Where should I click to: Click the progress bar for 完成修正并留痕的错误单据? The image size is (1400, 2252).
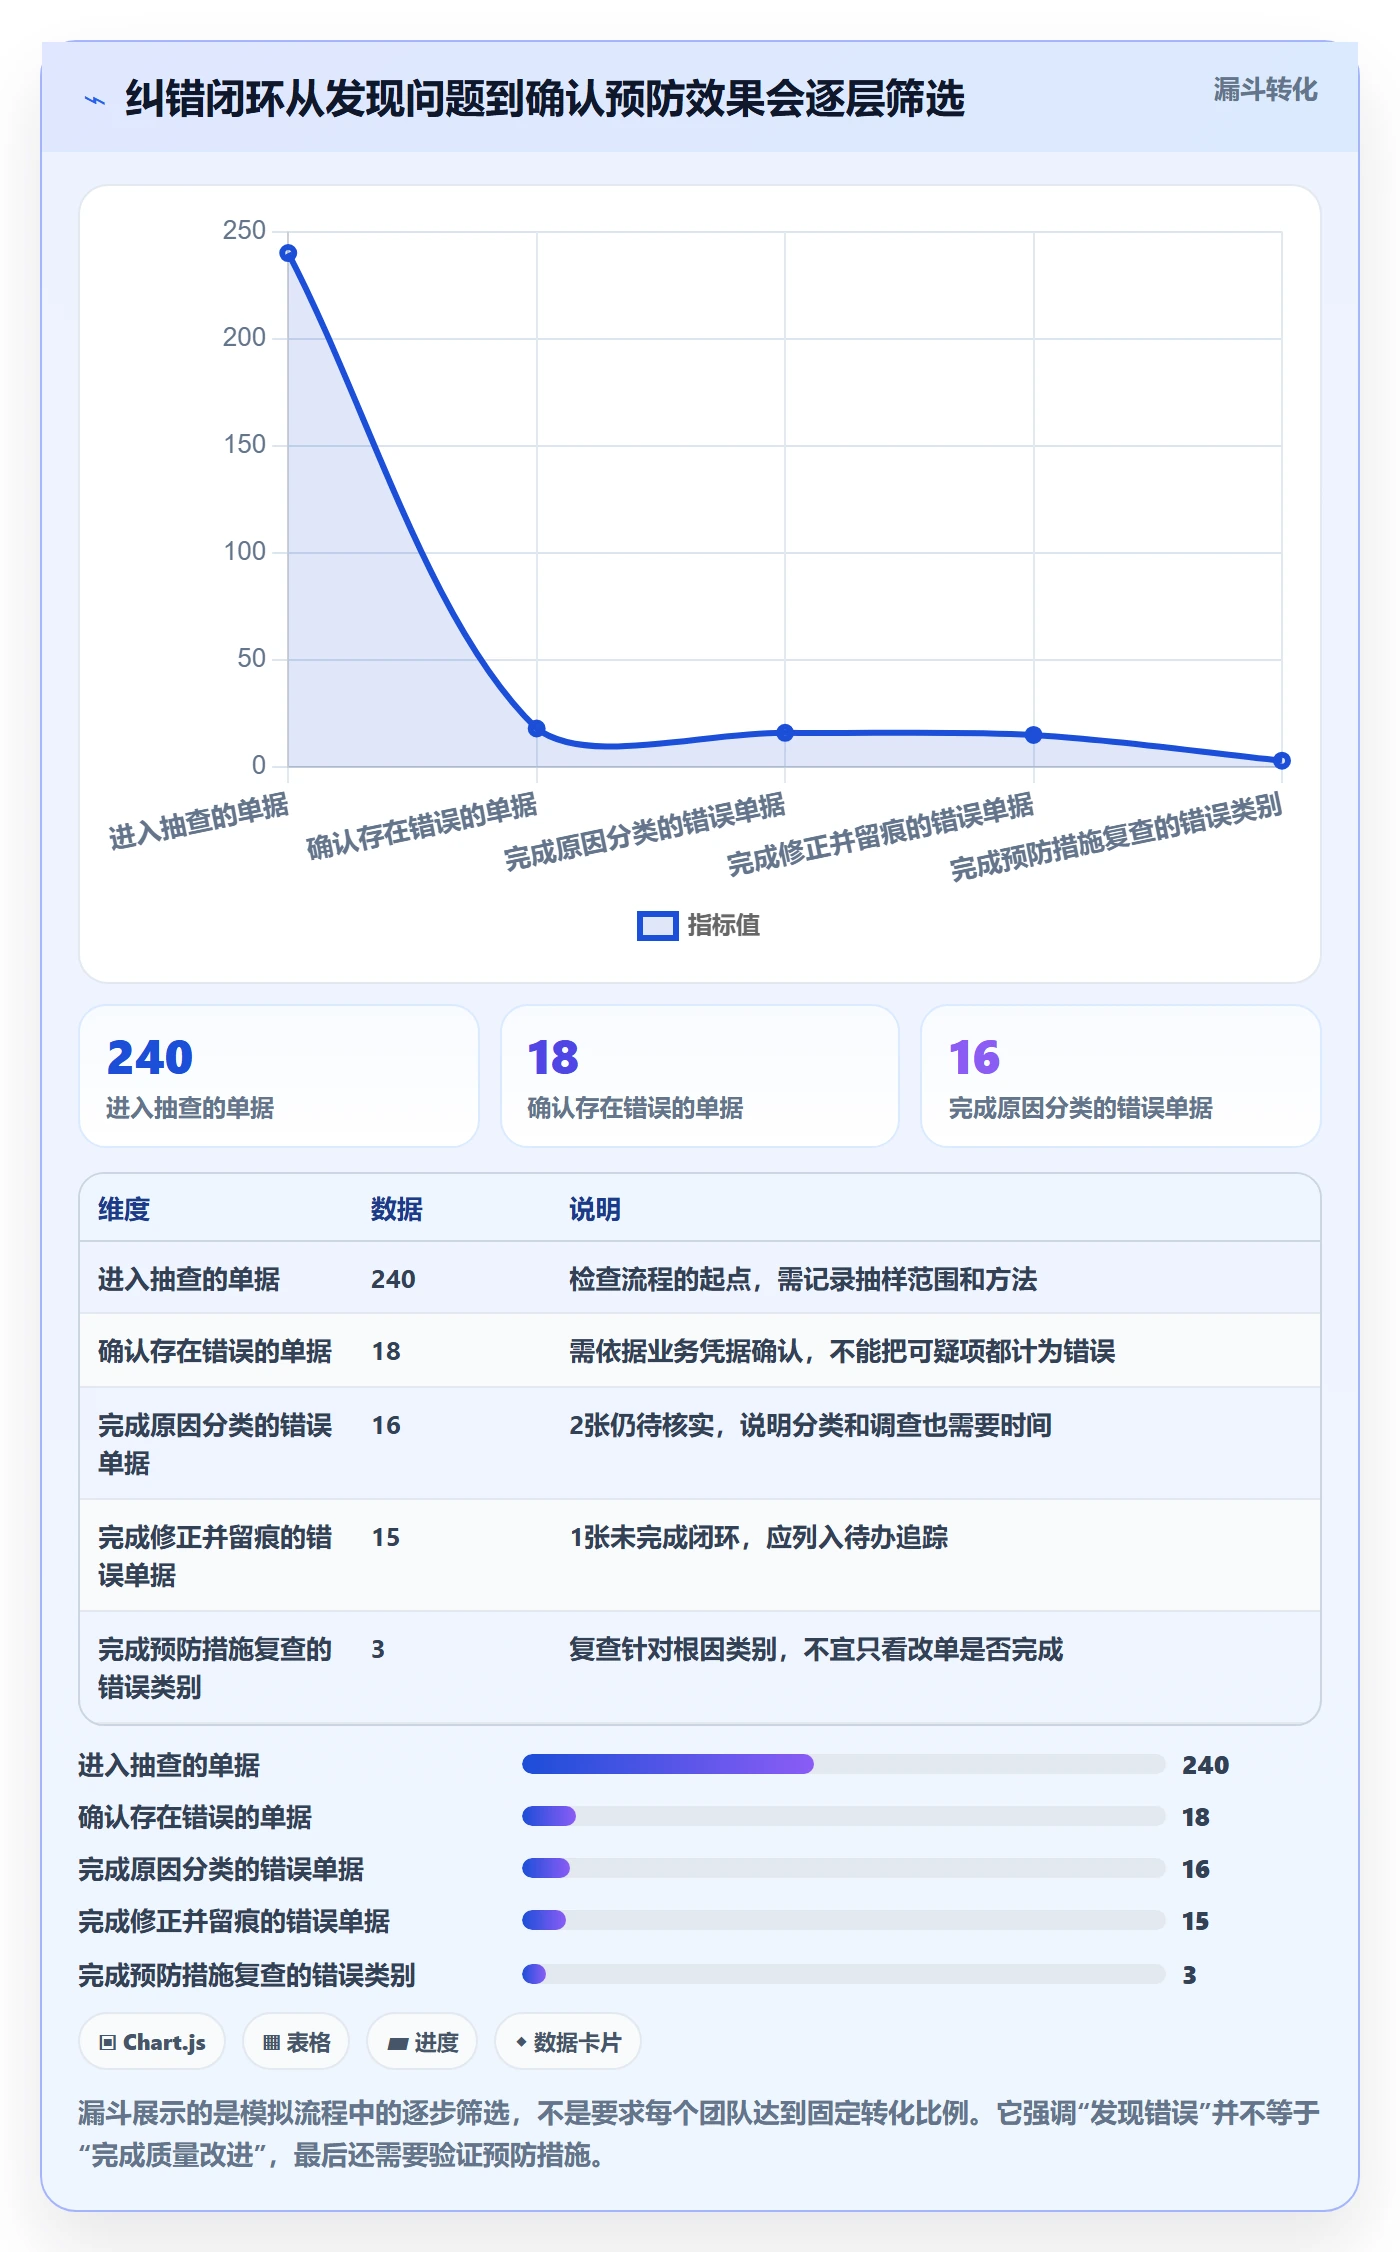click(x=844, y=1920)
